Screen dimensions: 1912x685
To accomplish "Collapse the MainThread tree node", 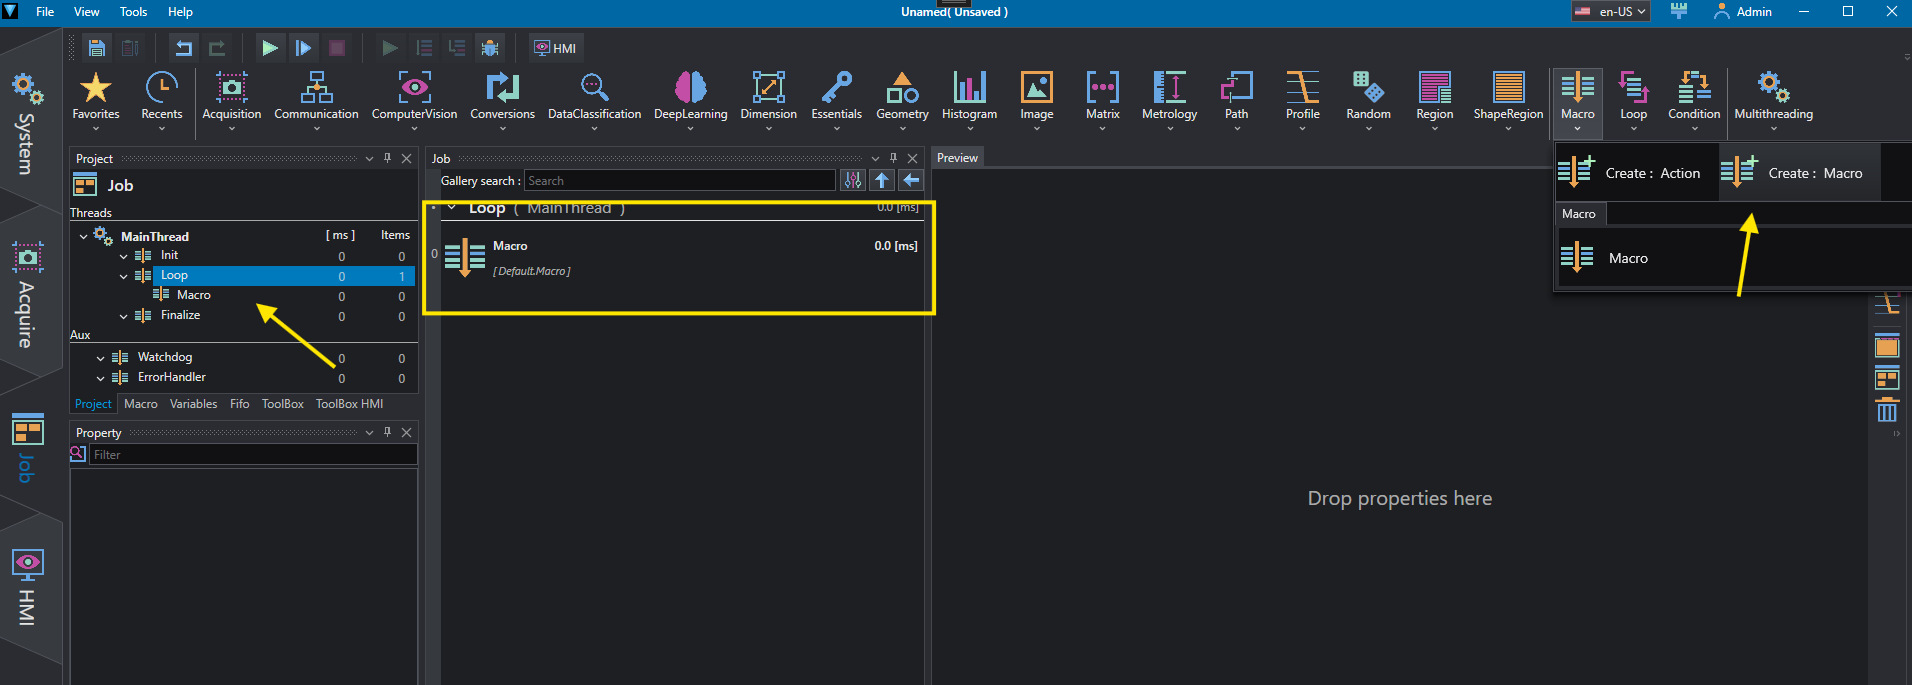I will 83,237.
